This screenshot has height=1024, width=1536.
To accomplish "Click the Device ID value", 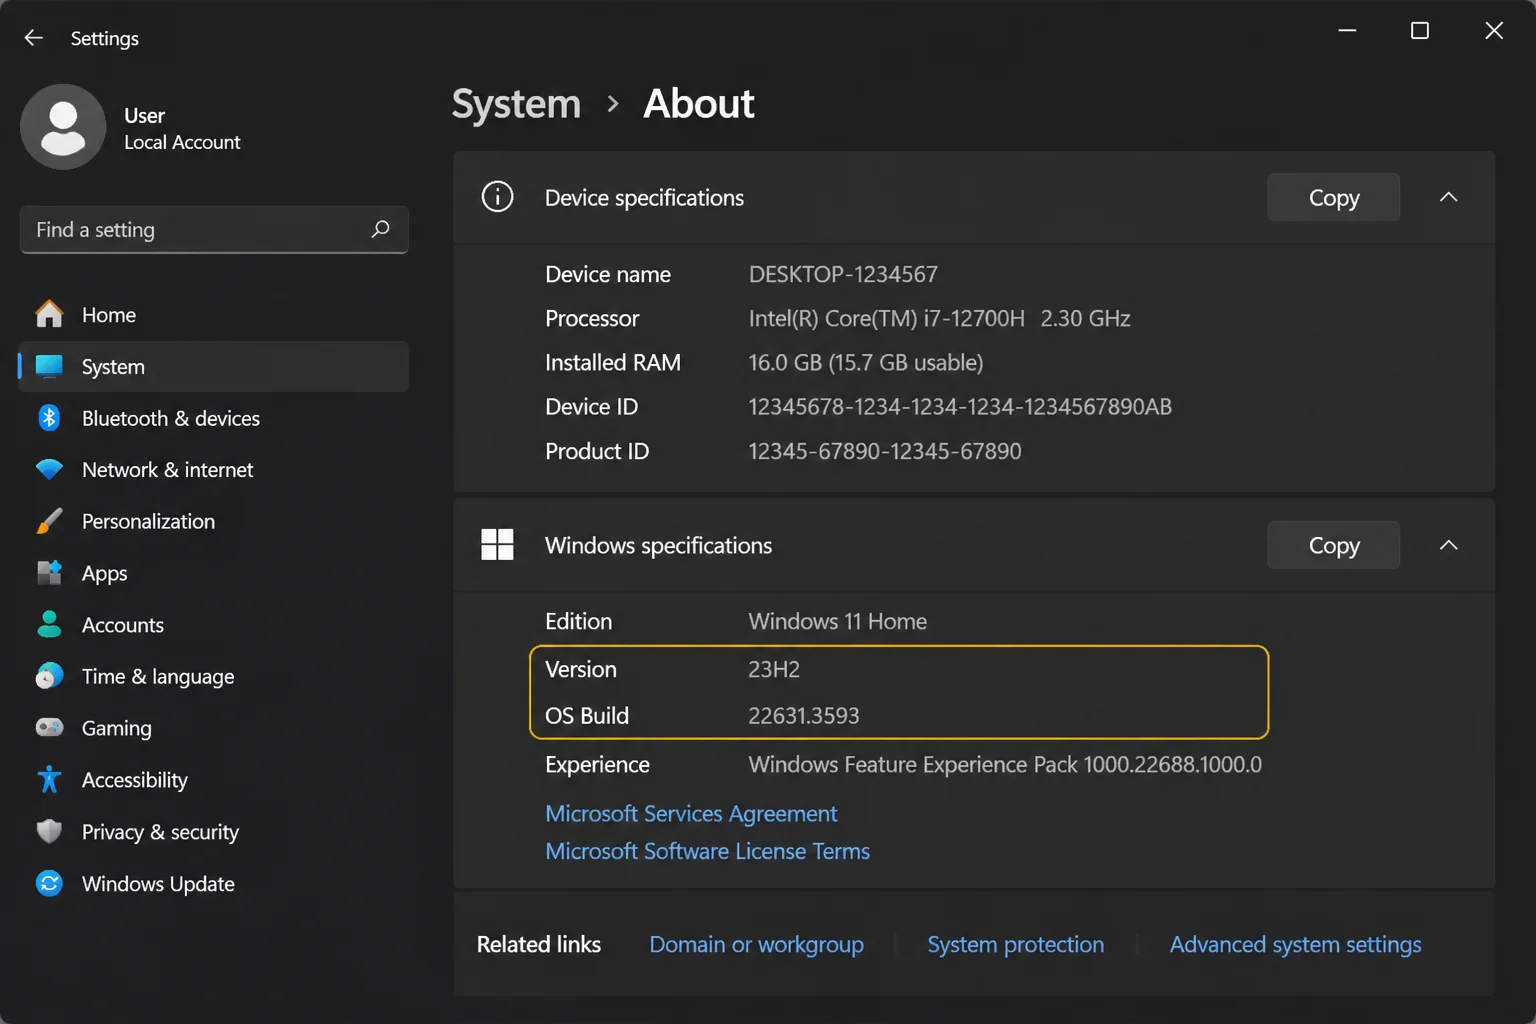I will tap(960, 406).
